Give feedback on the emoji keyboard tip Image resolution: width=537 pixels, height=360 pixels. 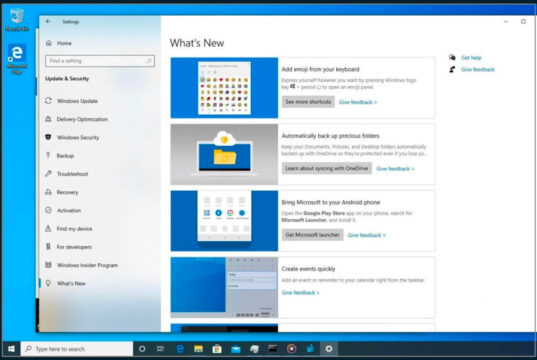(x=358, y=102)
